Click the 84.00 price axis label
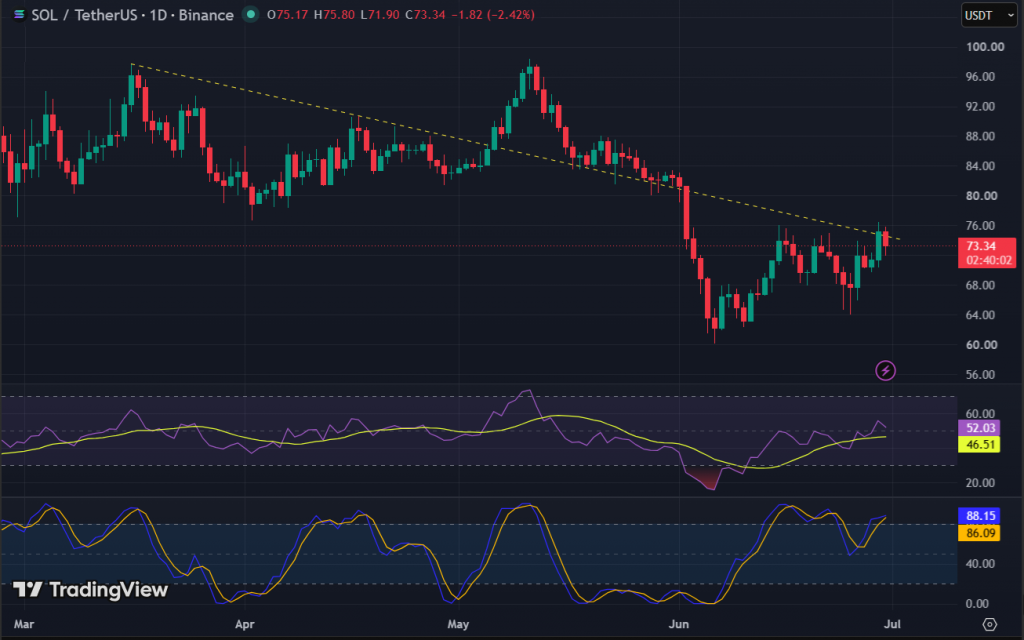The image size is (1024, 640). 980,166
